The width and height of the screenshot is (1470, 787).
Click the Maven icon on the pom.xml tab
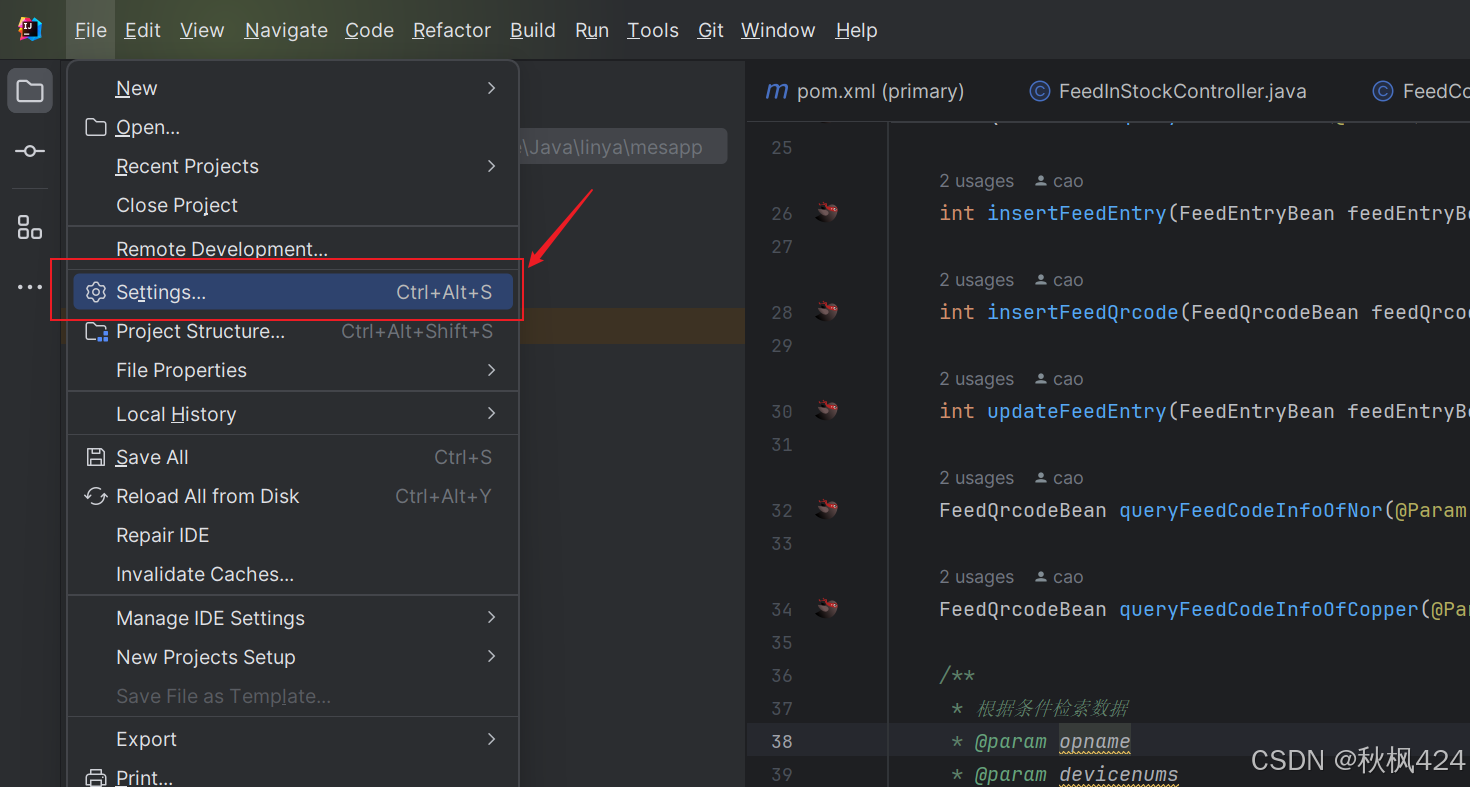pyautogui.click(x=777, y=90)
